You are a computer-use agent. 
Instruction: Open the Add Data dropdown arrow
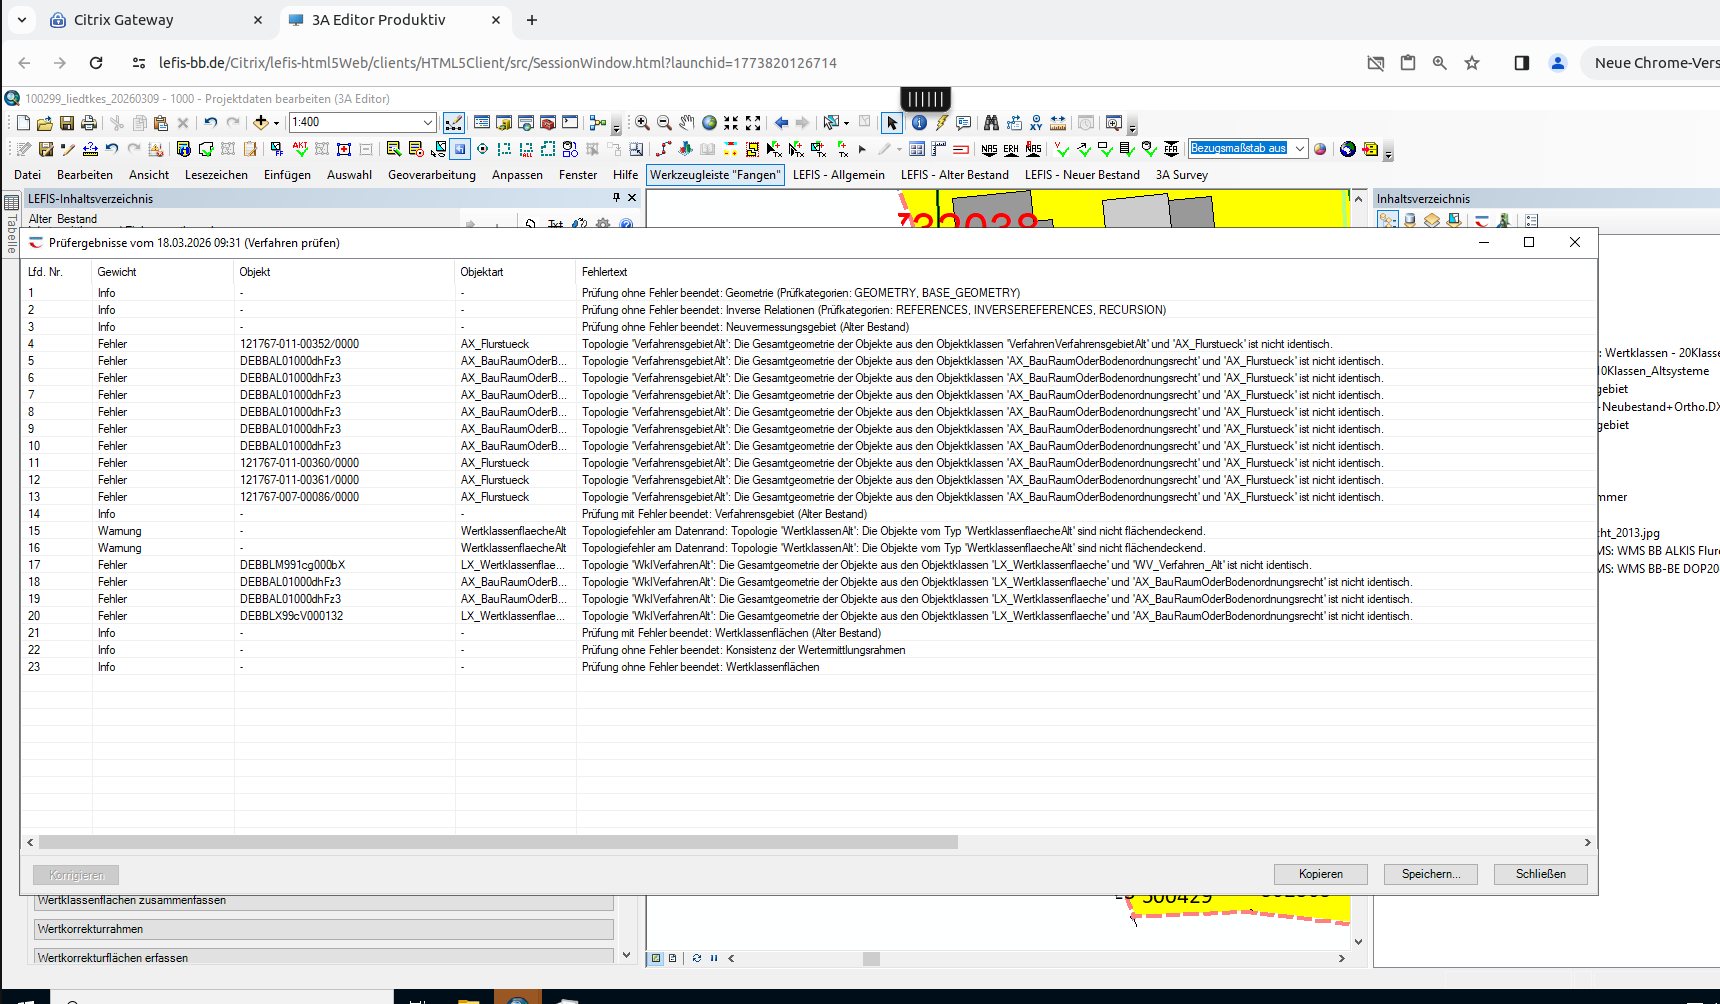click(x=276, y=123)
